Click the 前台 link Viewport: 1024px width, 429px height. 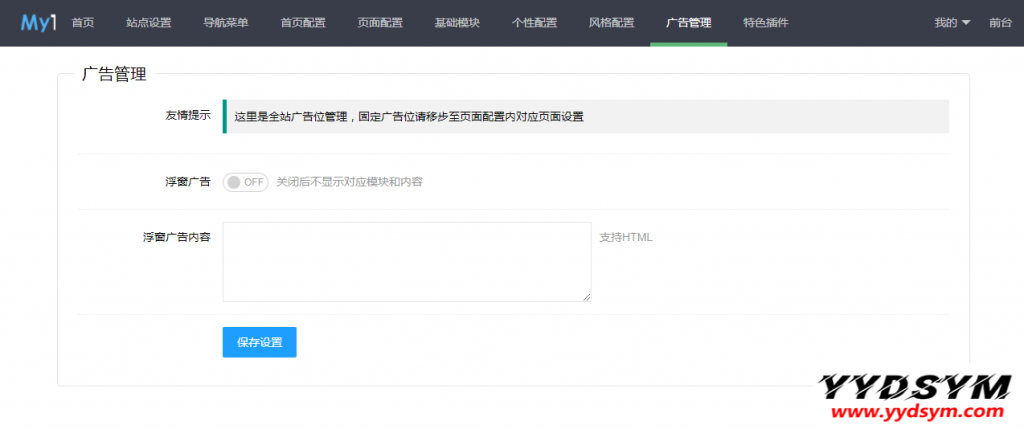click(1000, 23)
